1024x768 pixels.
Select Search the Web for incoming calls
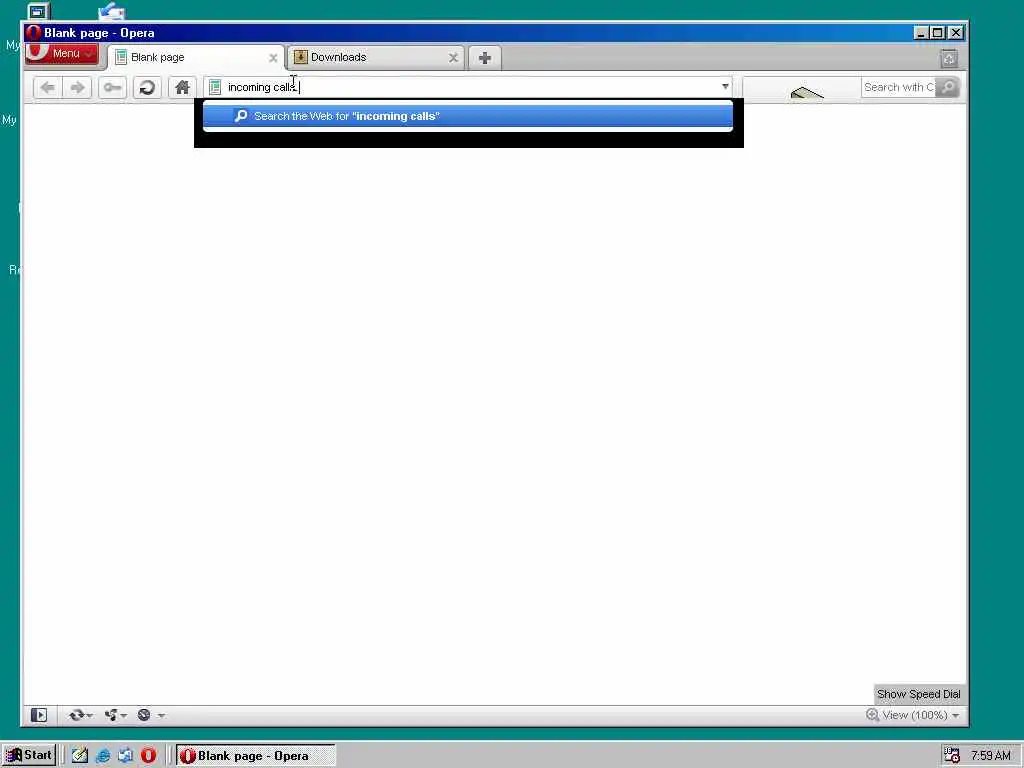(x=468, y=116)
